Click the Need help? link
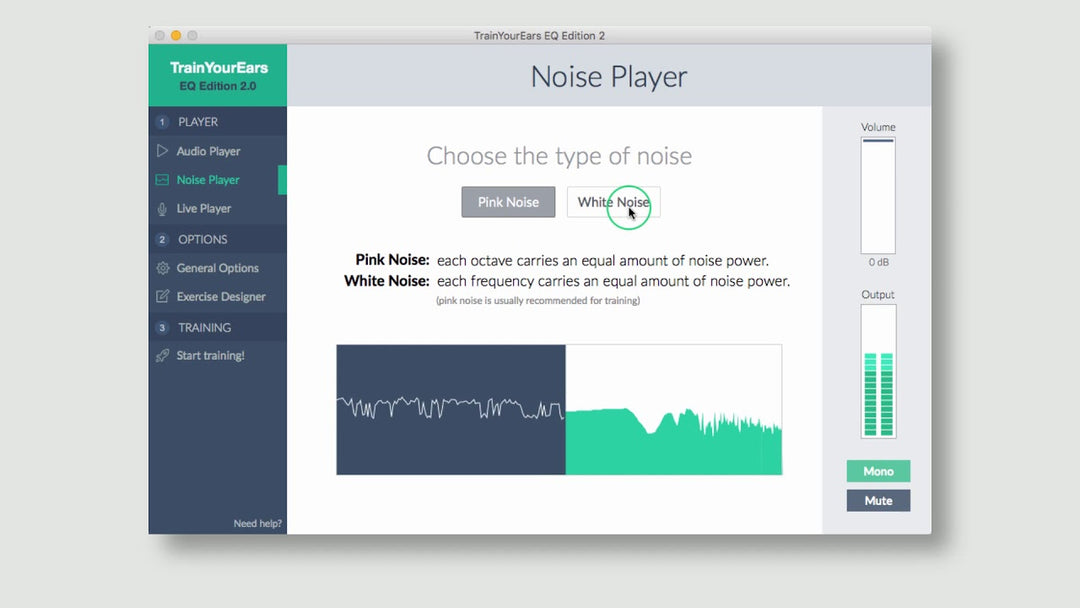The width and height of the screenshot is (1080, 608). 258,523
